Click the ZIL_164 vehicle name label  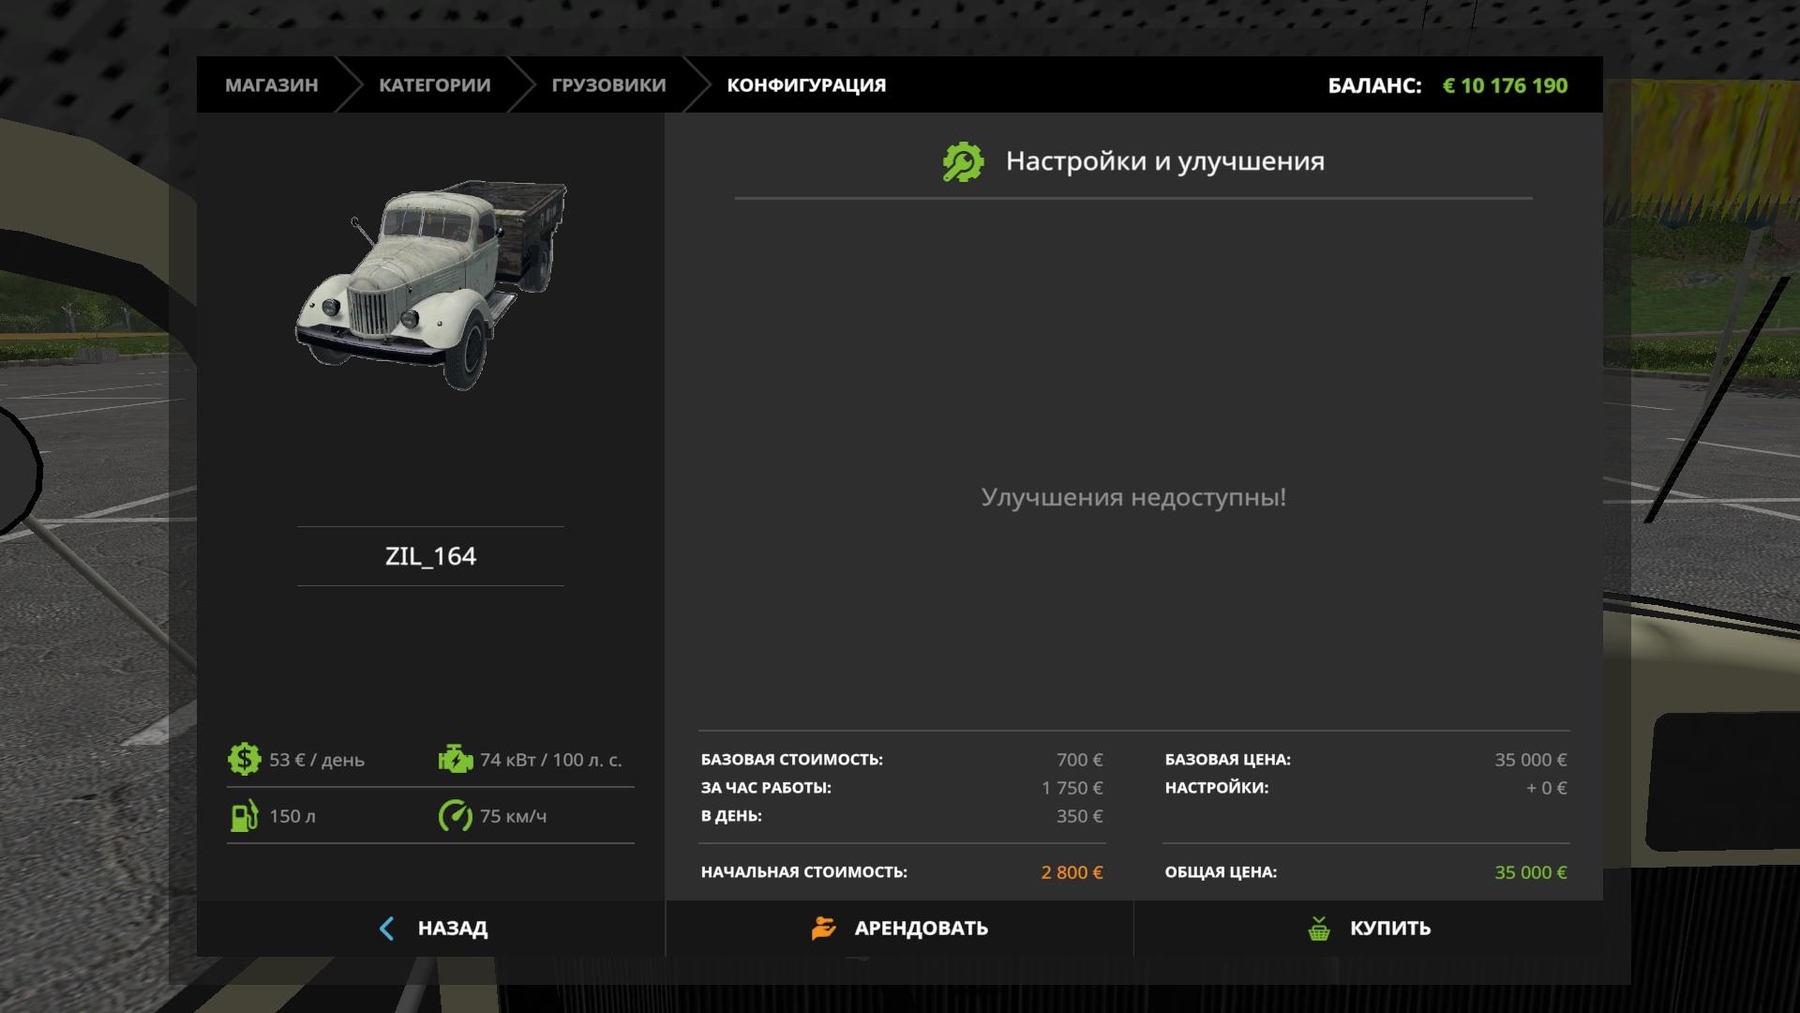click(431, 556)
